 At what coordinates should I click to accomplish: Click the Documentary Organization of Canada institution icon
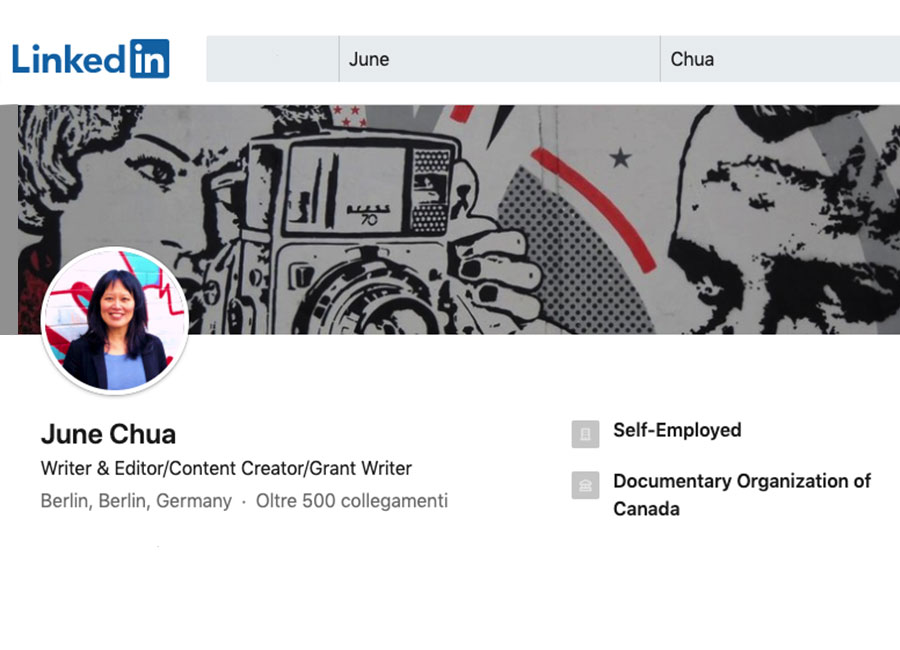585,484
